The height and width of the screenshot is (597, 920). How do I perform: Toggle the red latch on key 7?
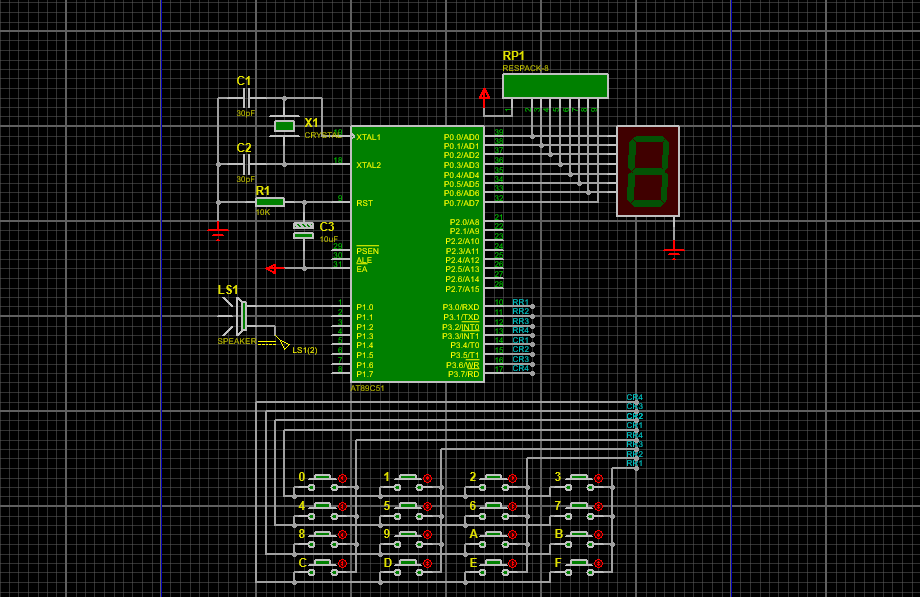click(x=598, y=507)
